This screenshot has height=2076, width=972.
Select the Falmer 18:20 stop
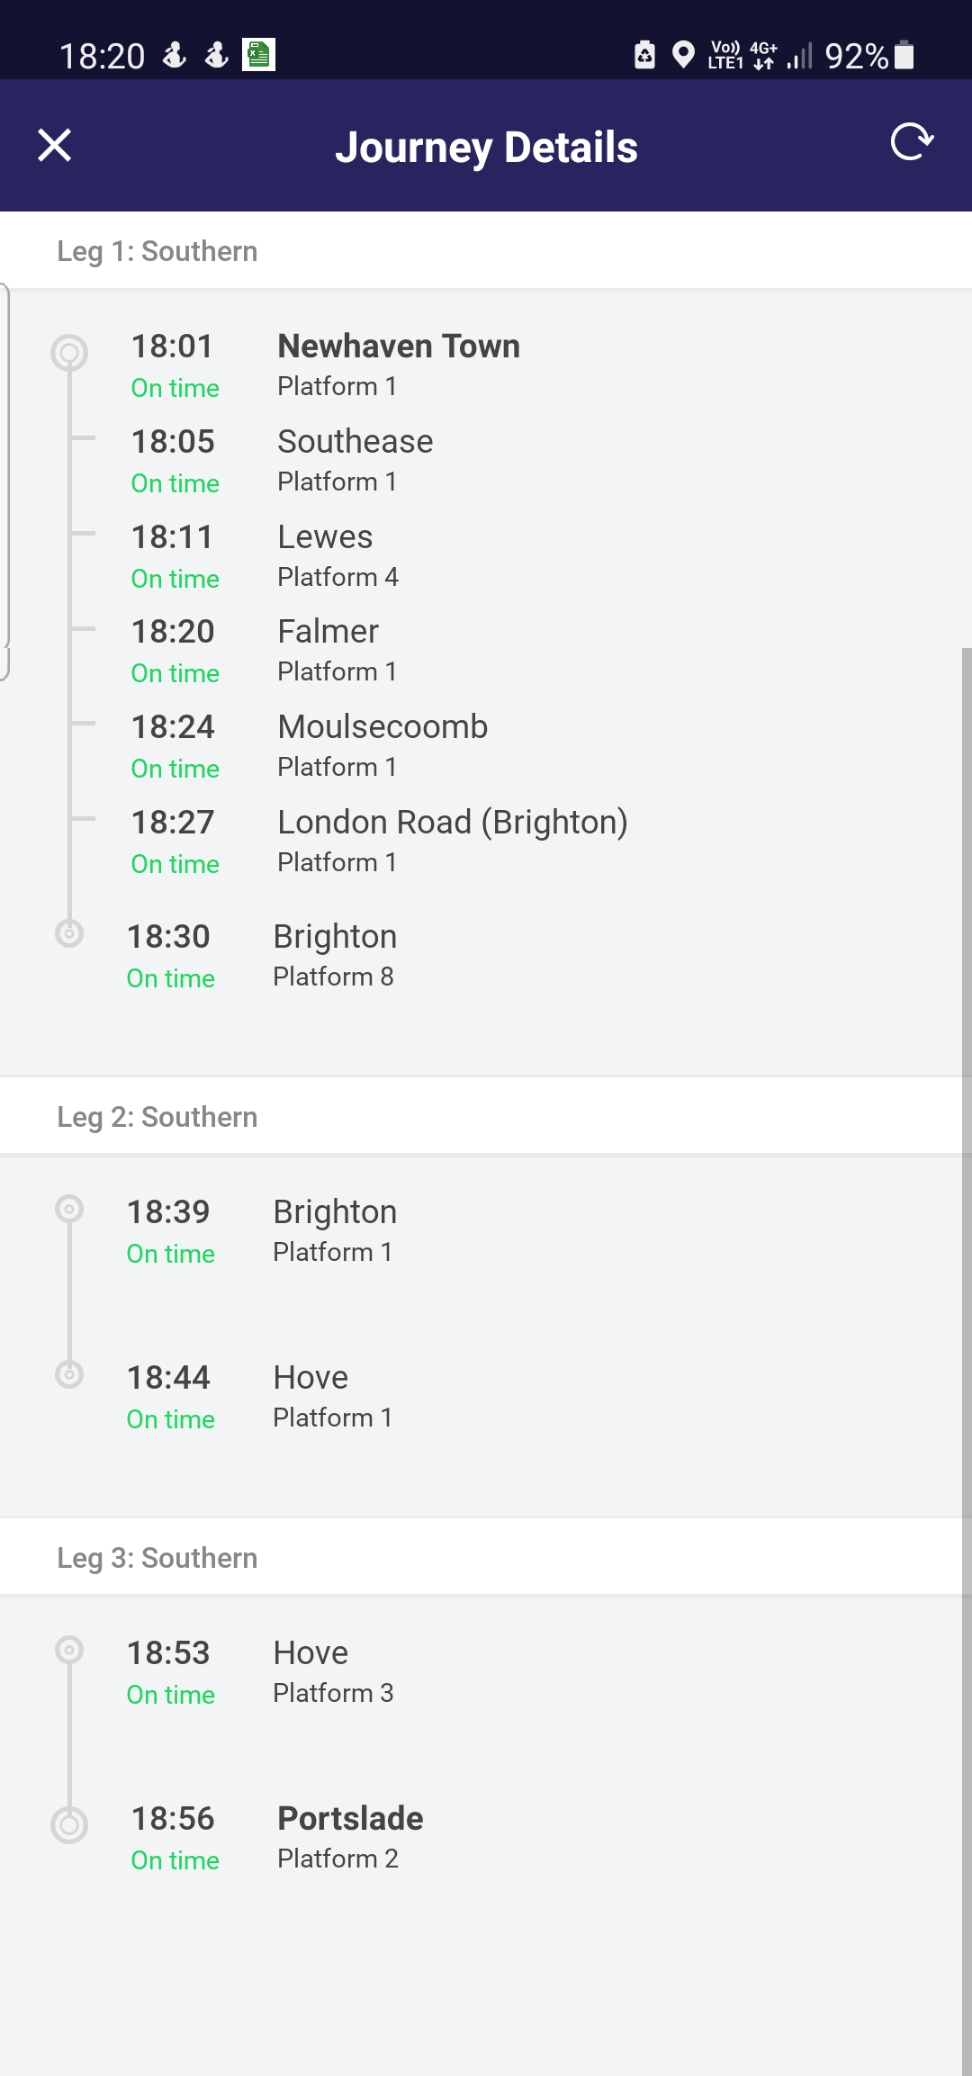click(x=327, y=650)
